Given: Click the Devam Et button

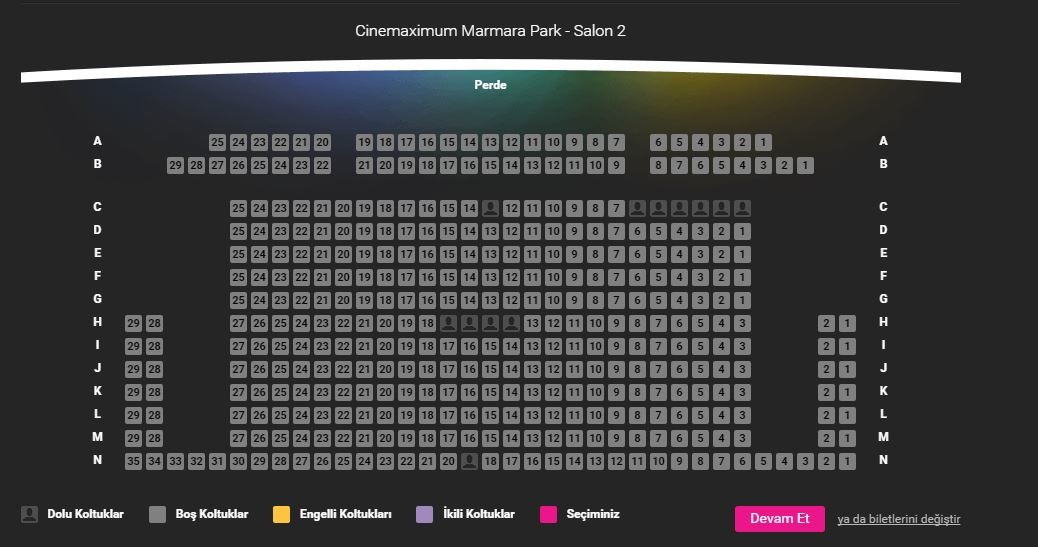Looking at the screenshot, I should (x=780, y=519).
